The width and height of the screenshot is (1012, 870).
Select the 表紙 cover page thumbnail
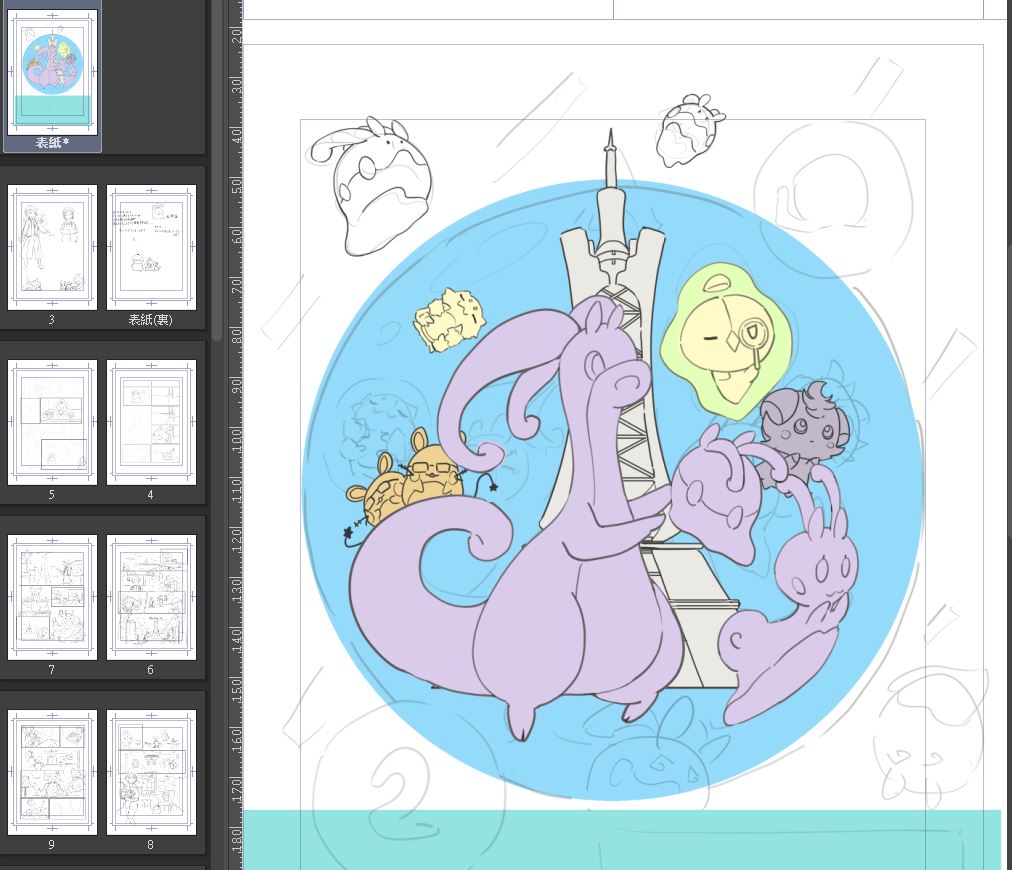52,72
